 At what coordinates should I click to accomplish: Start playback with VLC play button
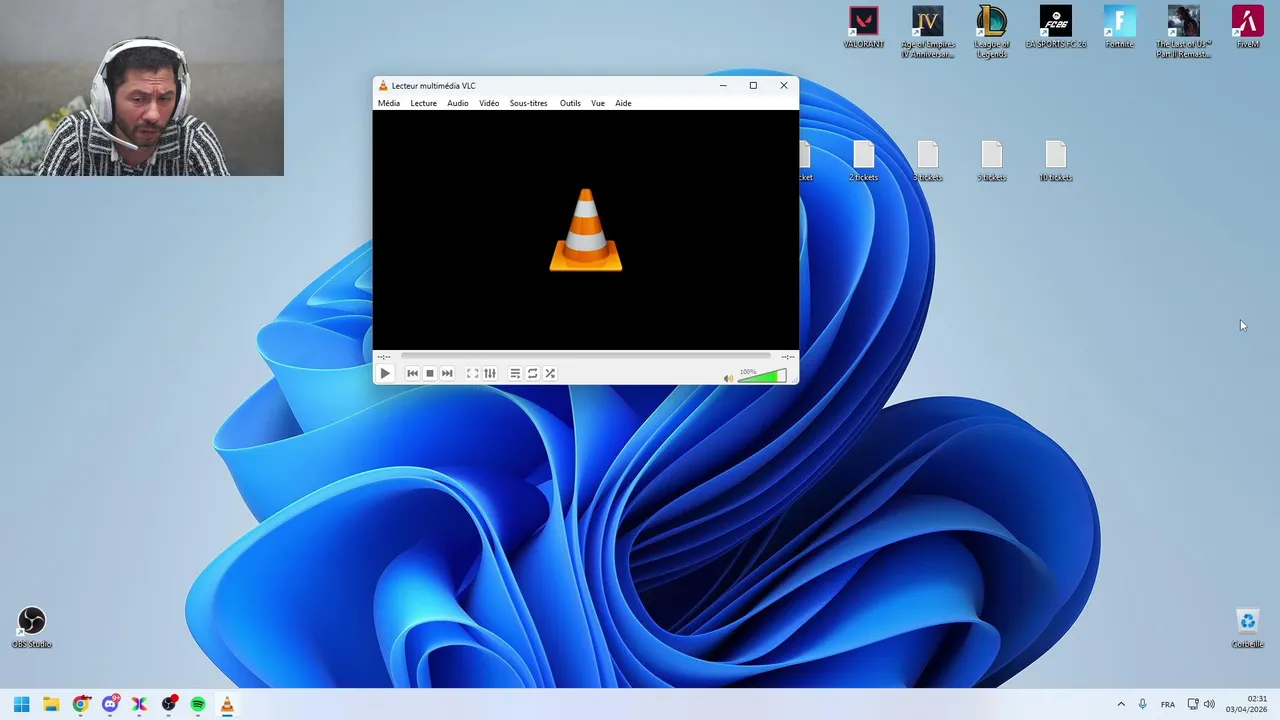pos(385,373)
